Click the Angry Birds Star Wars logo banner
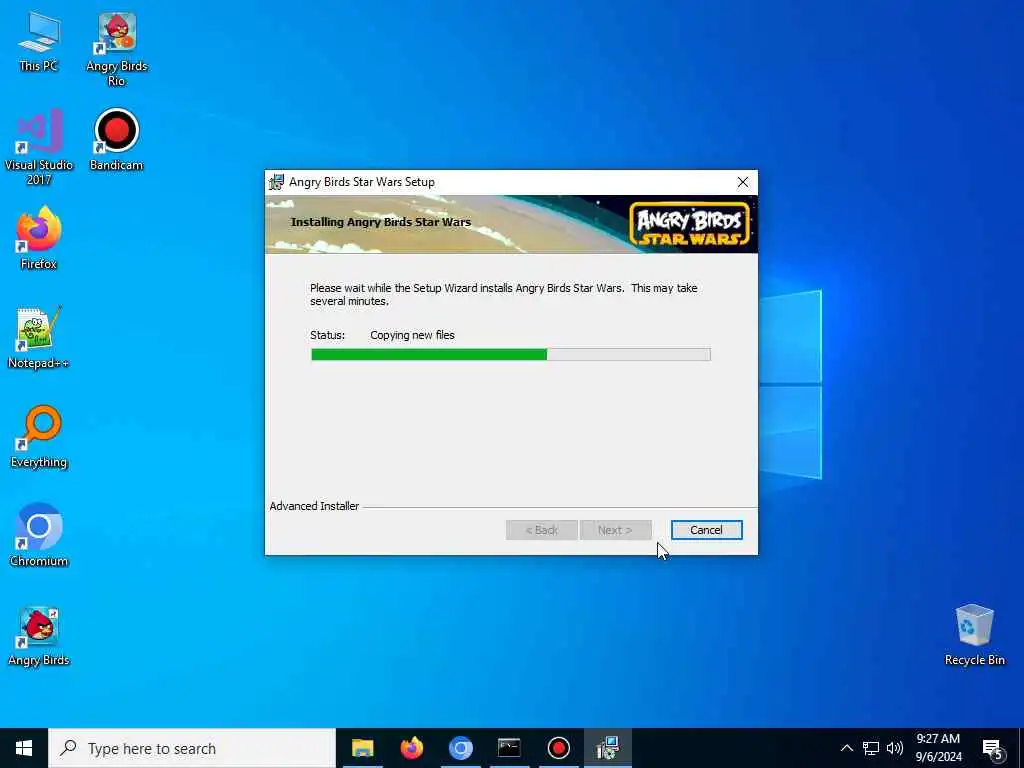Image resolution: width=1024 pixels, height=768 pixels. click(690, 223)
